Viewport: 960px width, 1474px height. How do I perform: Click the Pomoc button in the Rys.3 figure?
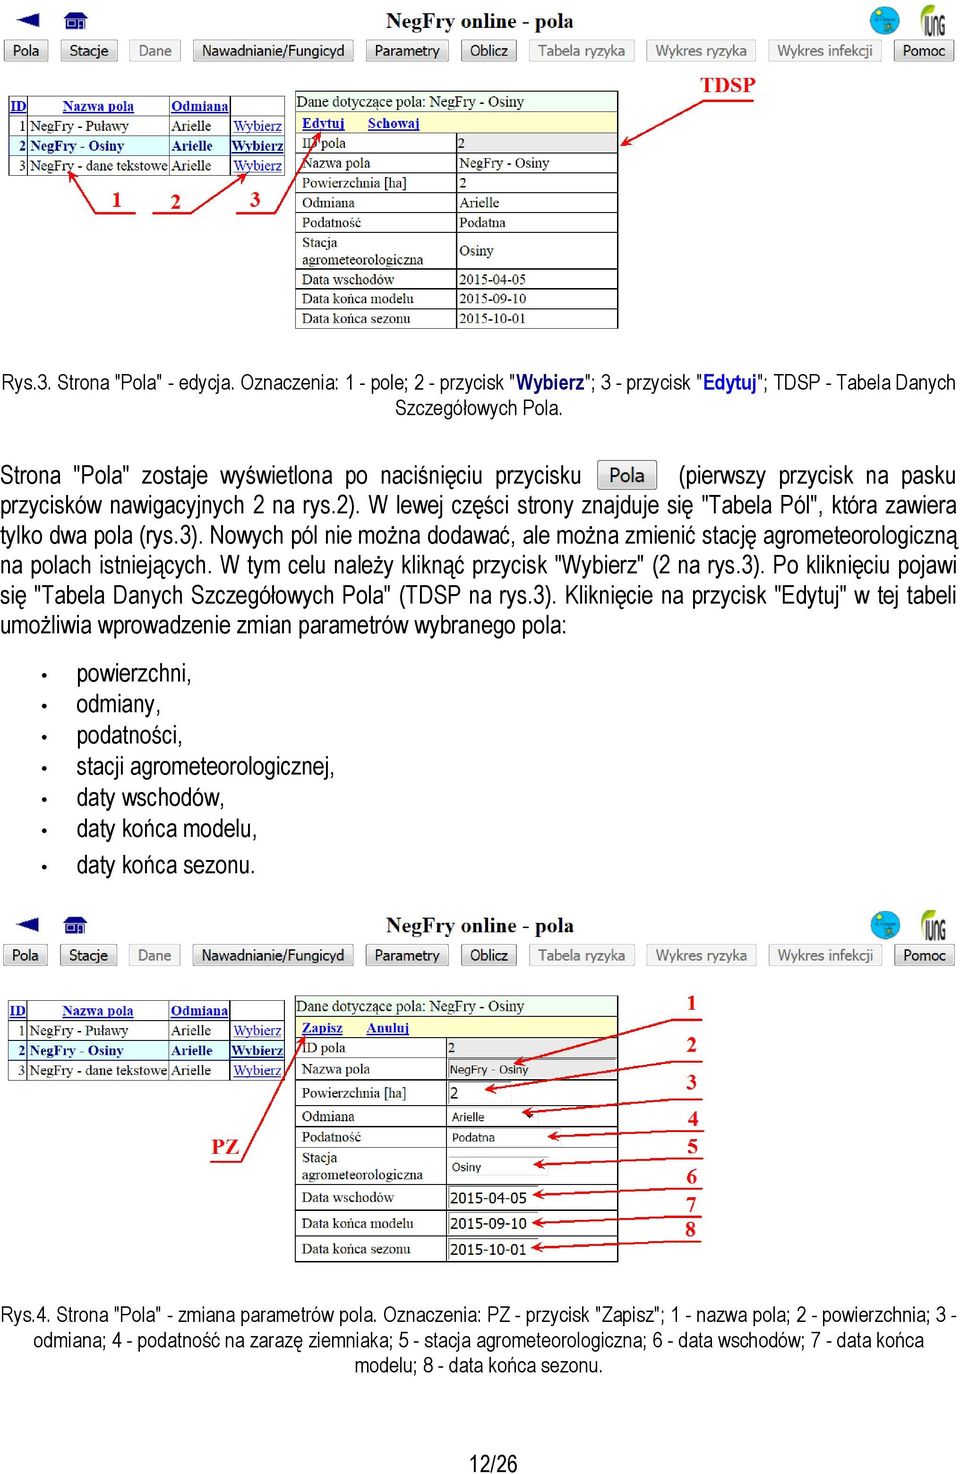tap(924, 50)
